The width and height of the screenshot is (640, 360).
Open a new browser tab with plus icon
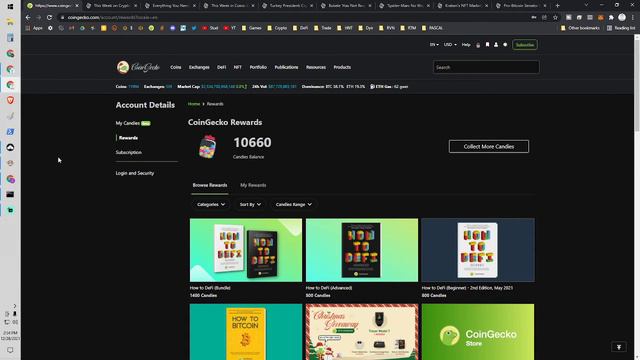click(x=558, y=6)
